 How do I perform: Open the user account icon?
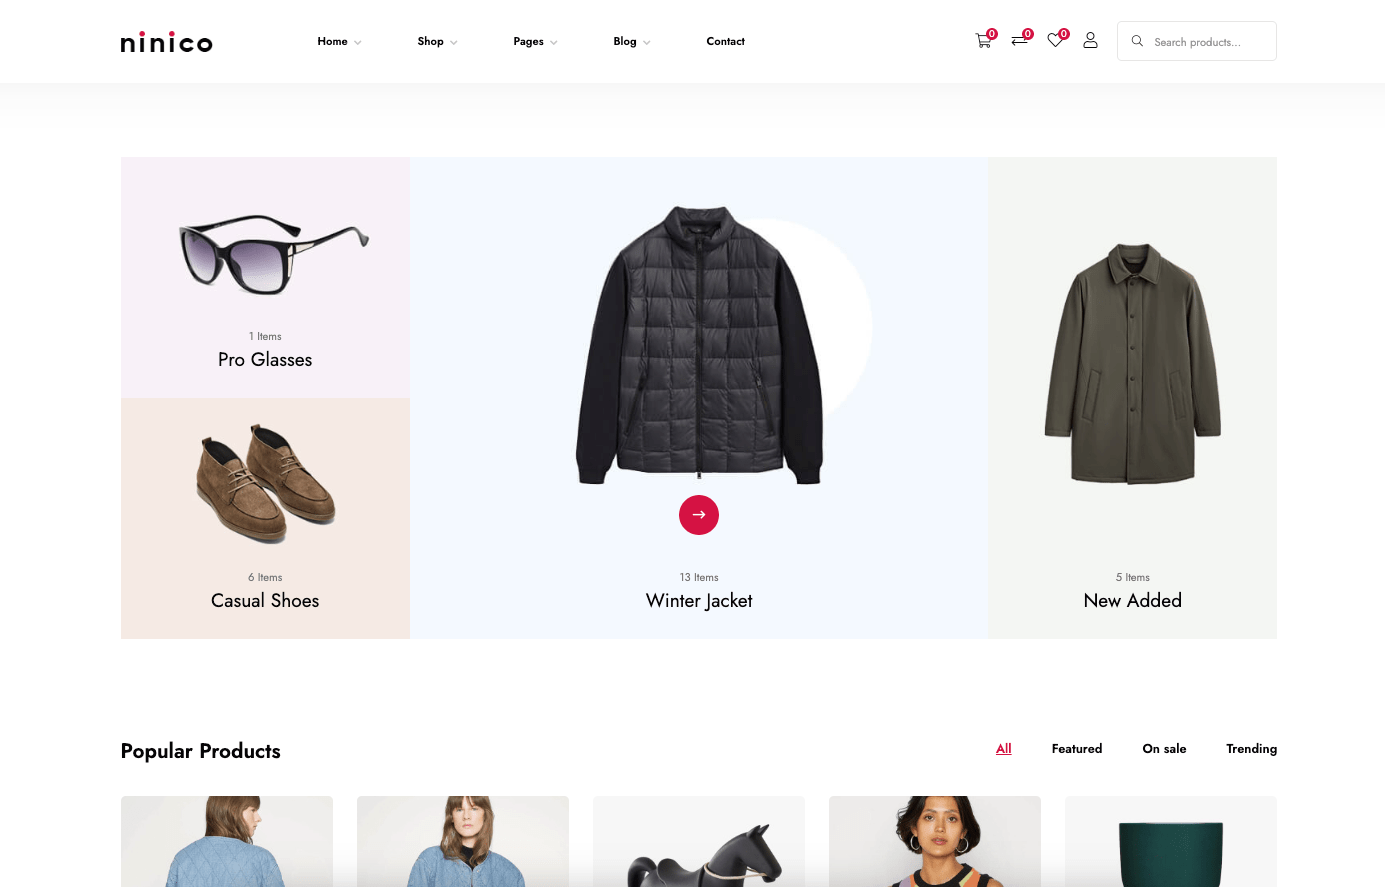click(1090, 41)
